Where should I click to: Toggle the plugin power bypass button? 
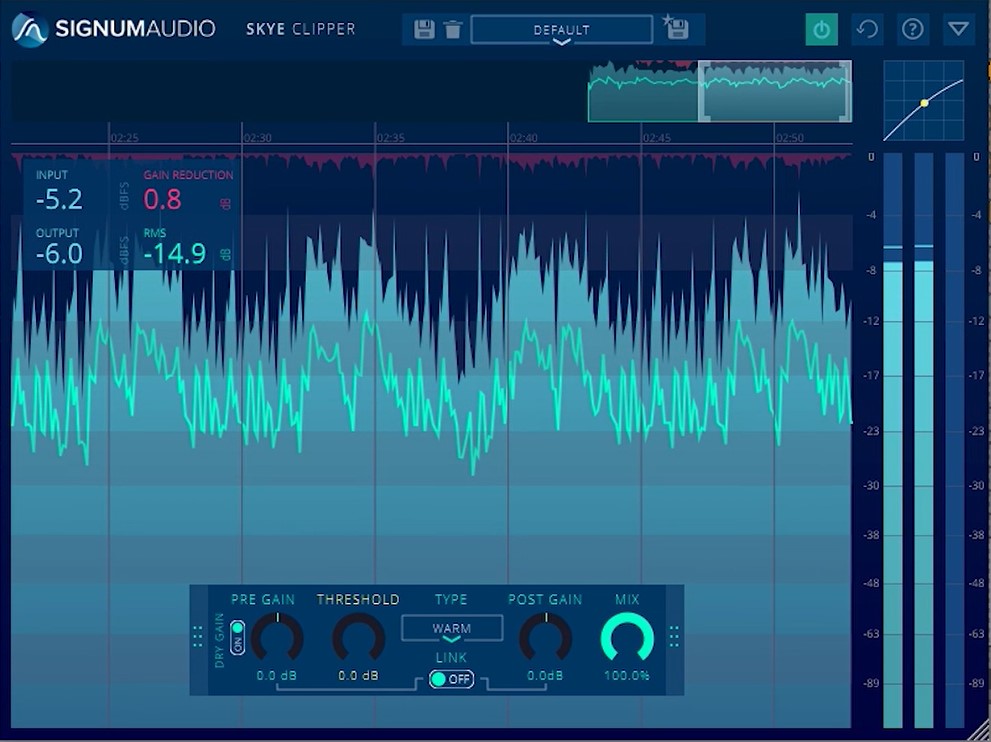point(821,29)
